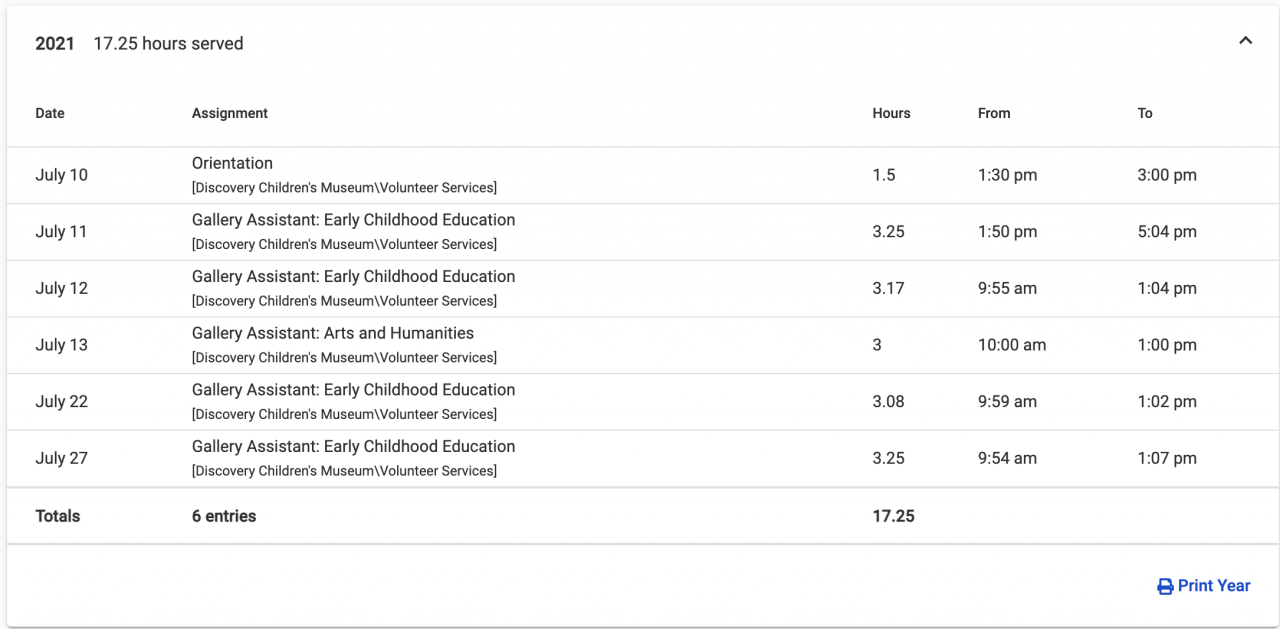The image size is (1280, 629).
Task: Click the Hours column header
Action: click(x=891, y=113)
